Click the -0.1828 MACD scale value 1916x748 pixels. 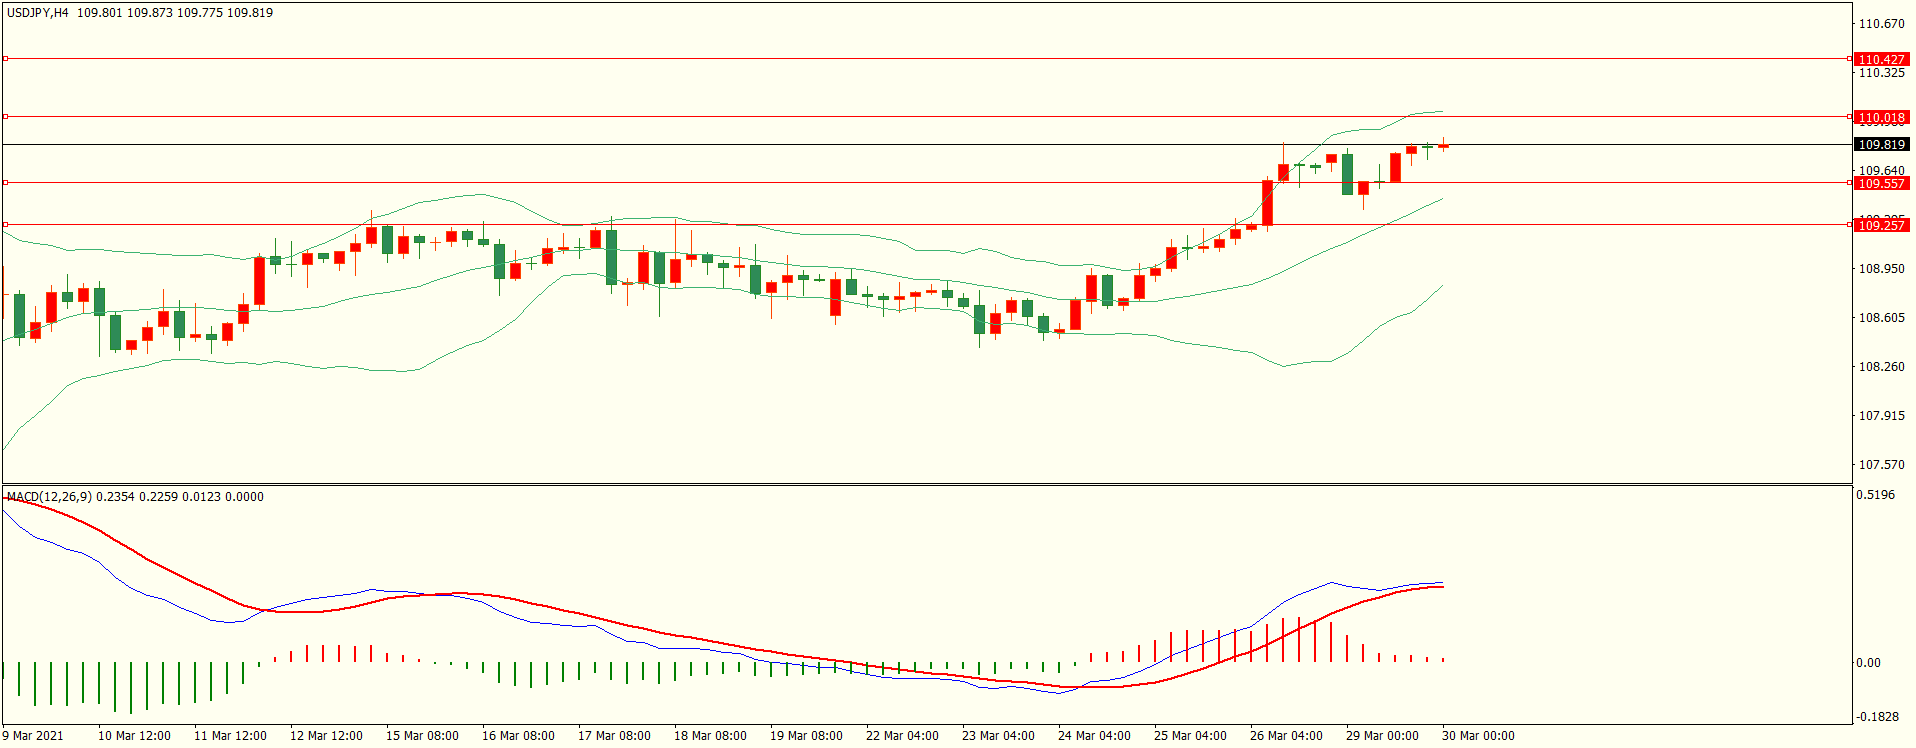[1877, 717]
